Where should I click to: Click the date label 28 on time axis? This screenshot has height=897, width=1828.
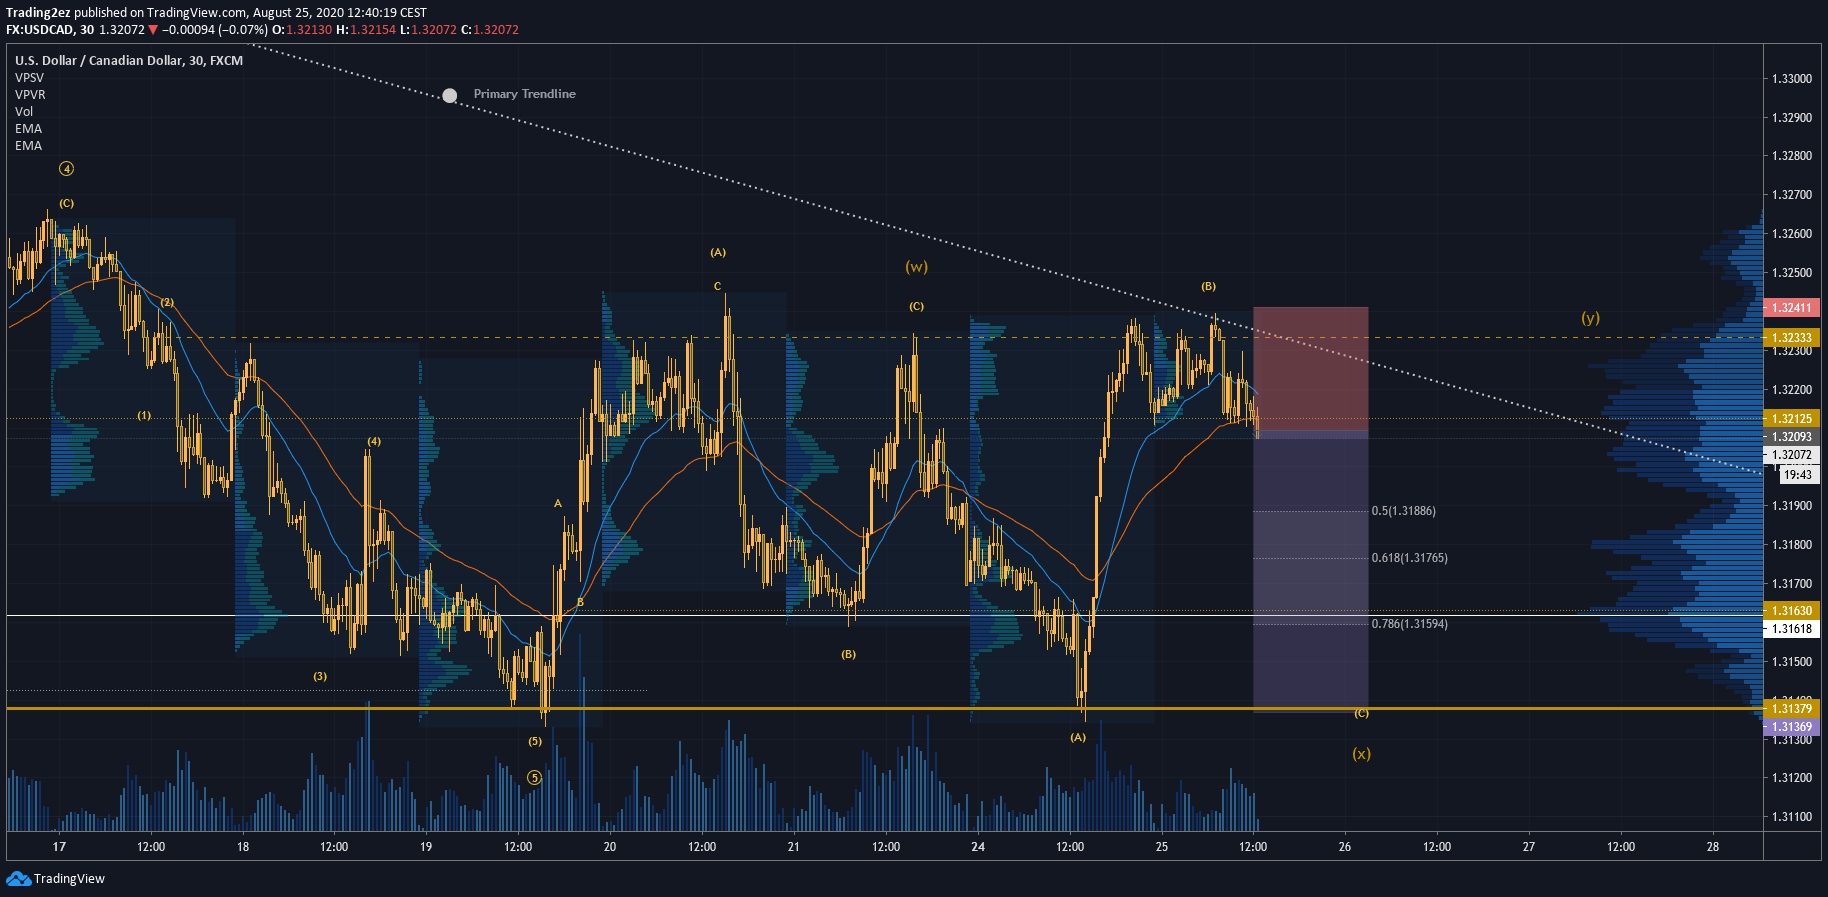click(x=1713, y=847)
